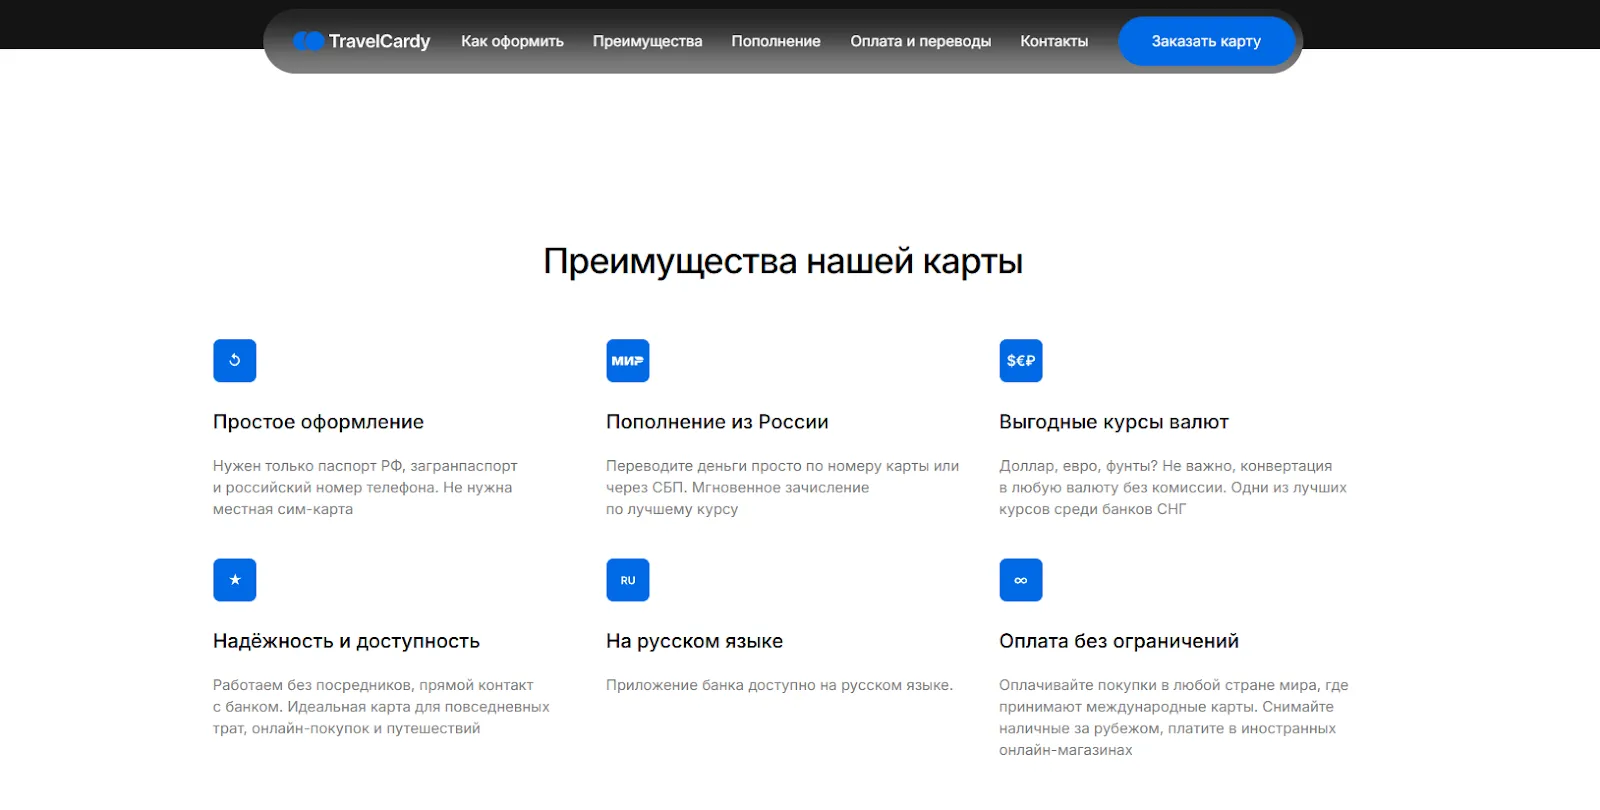Open the Как оформить menu item
The image size is (1600, 810).
point(512,41)
